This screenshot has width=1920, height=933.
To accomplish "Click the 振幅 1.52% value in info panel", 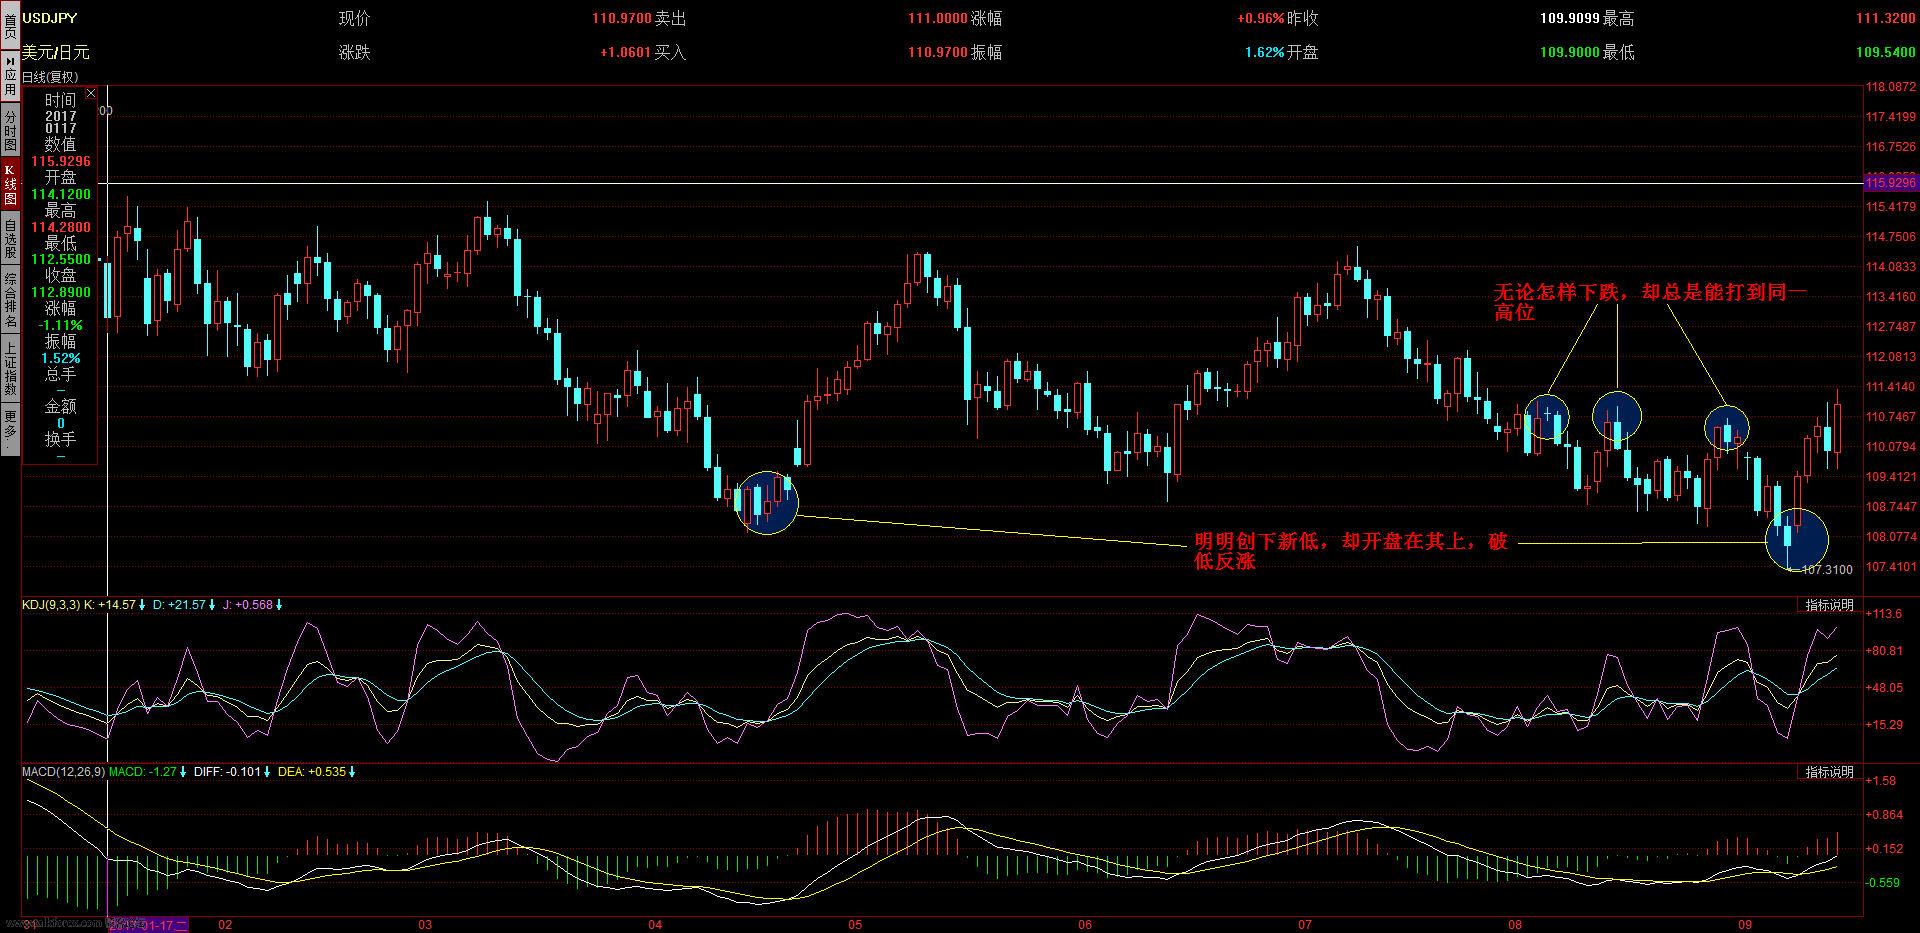I will 60,358.
